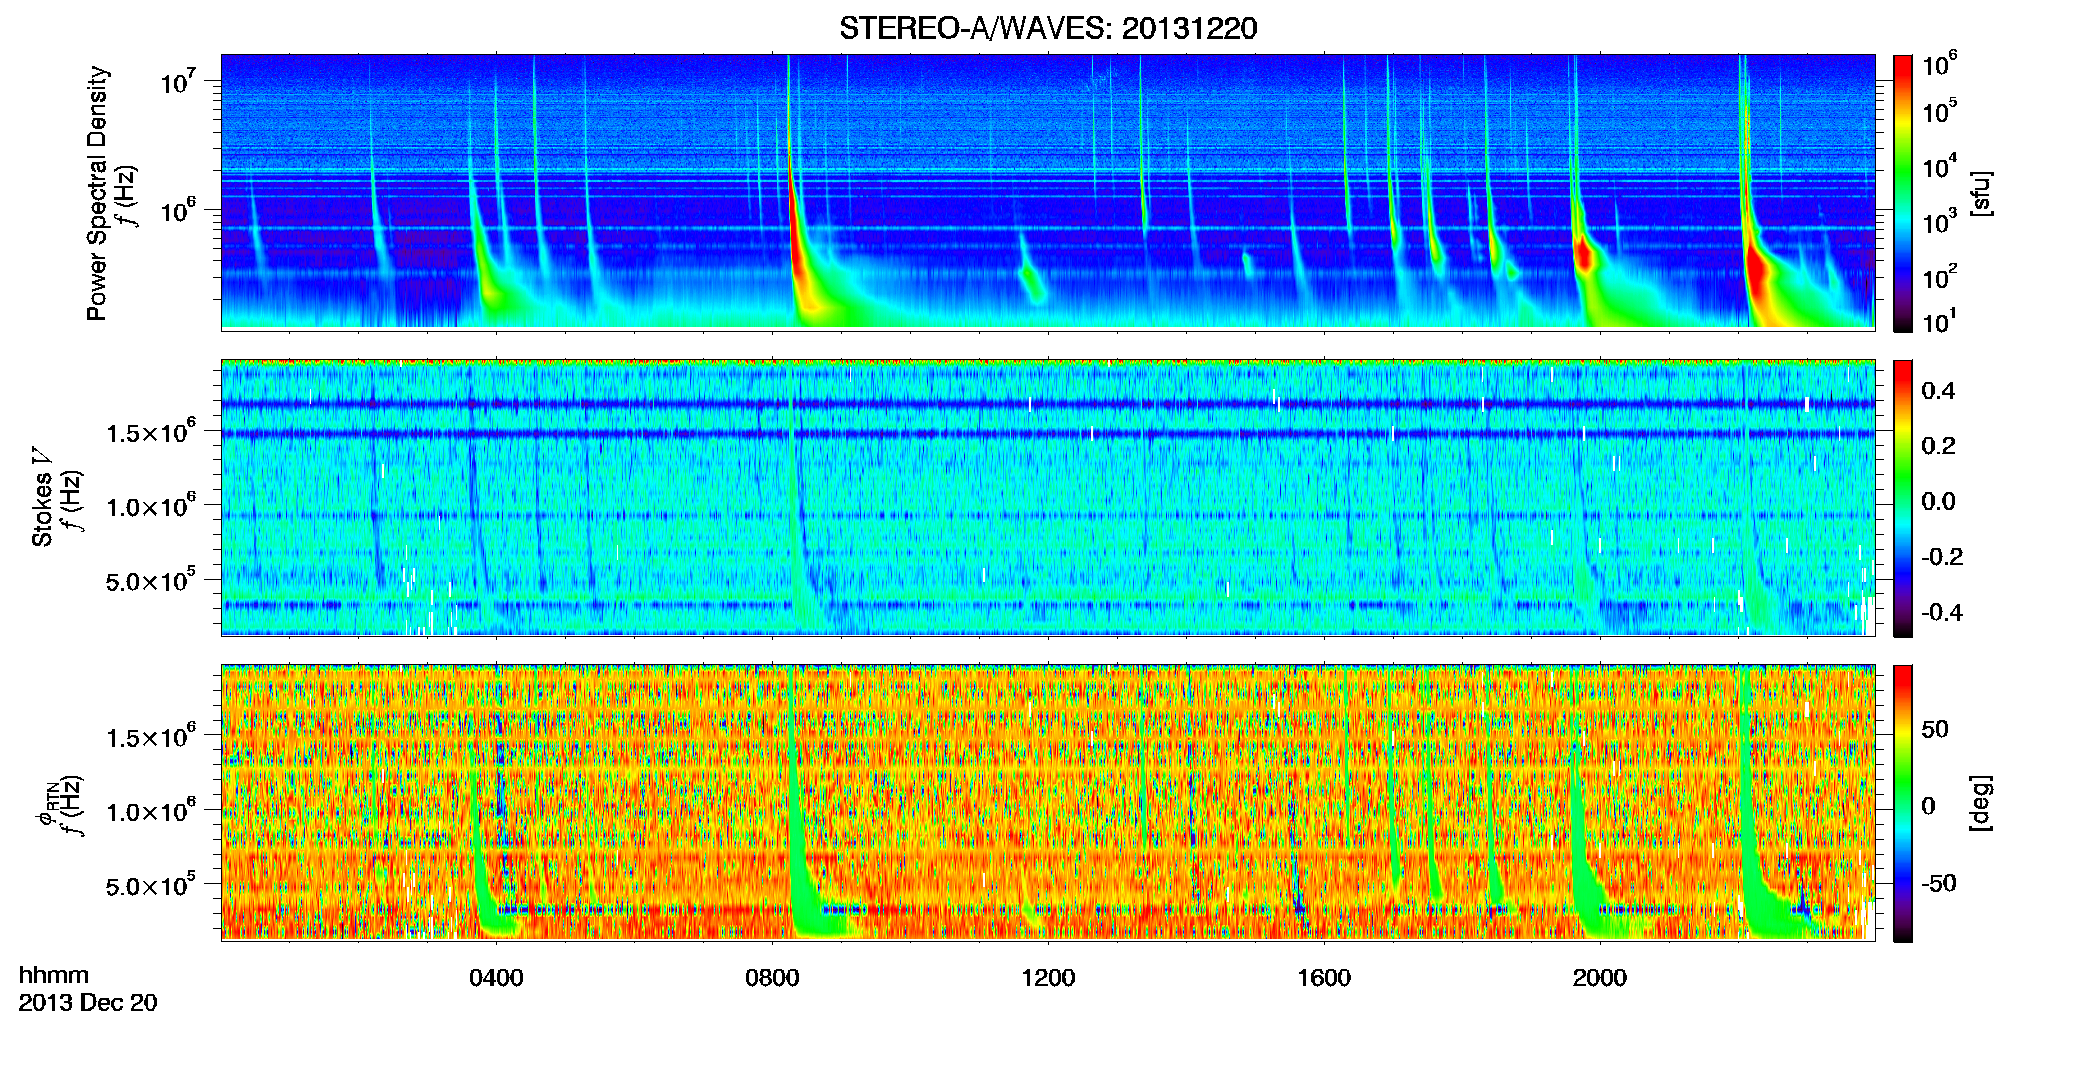The height and width of the screenshot is (1080, 2096).
Task: Select the "2013 Dec 20" date label
Action: point(88,1003)
